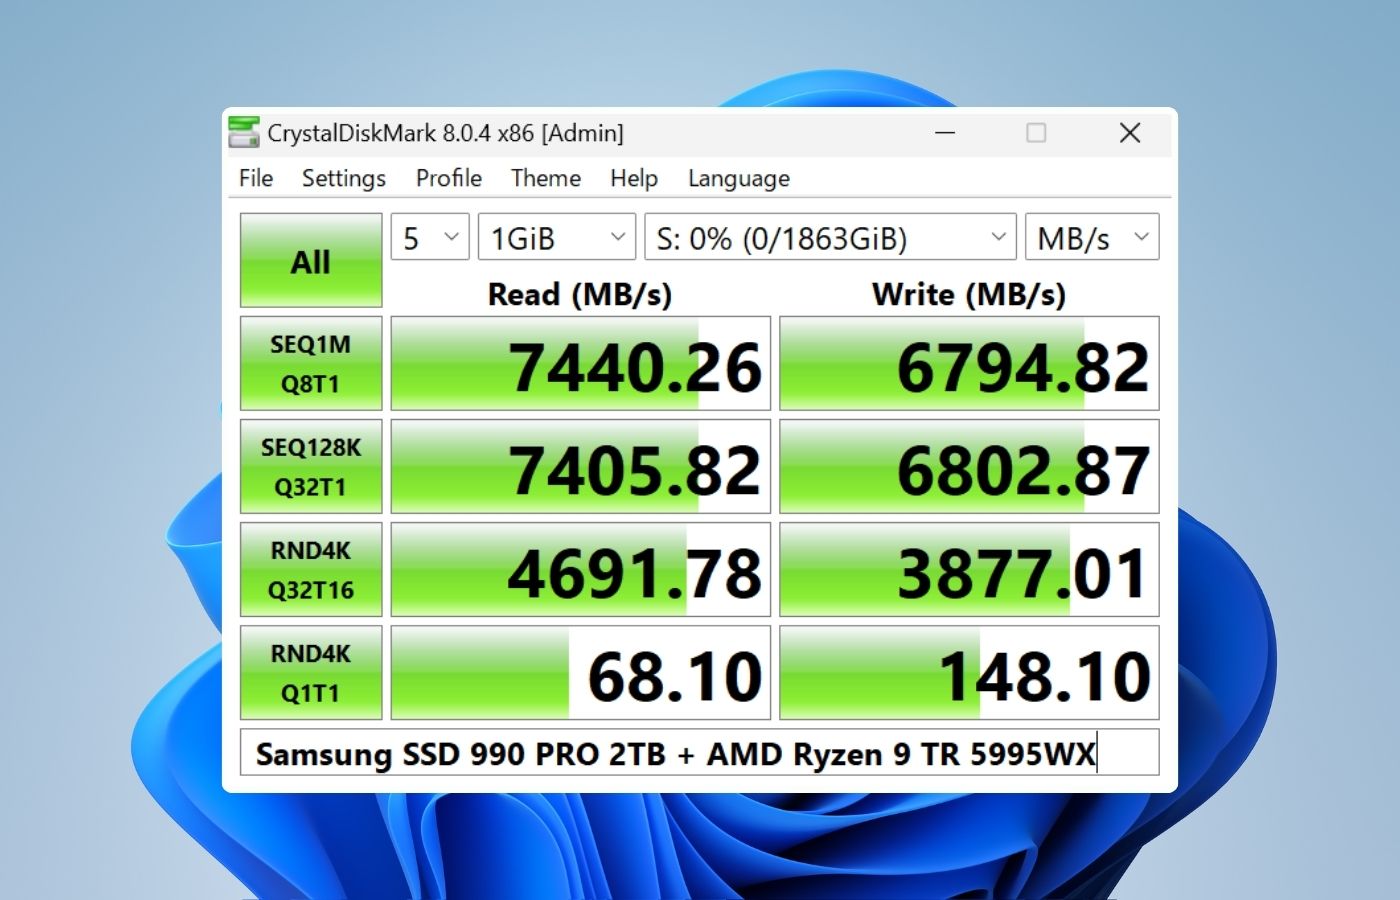Click the SEQ1M read result 7440.26
Screen dimensions: 1400x900
[580, 363]
